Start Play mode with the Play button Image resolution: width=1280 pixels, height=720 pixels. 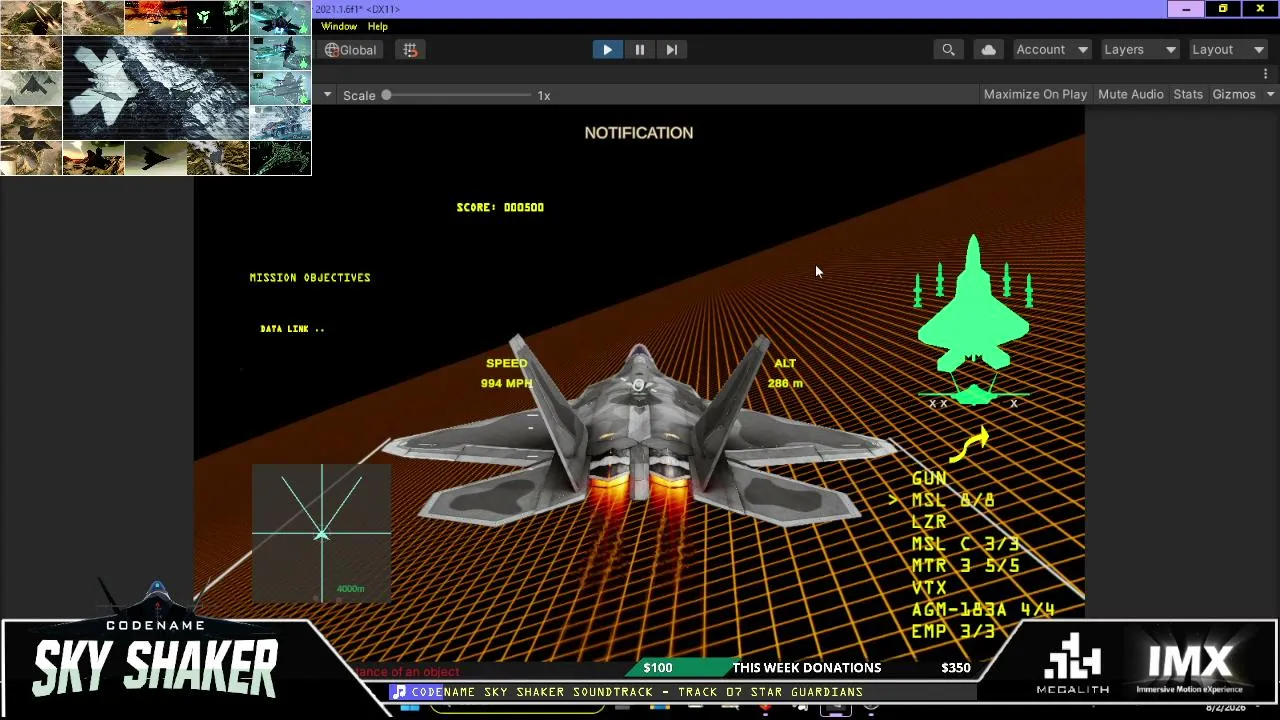607,50
